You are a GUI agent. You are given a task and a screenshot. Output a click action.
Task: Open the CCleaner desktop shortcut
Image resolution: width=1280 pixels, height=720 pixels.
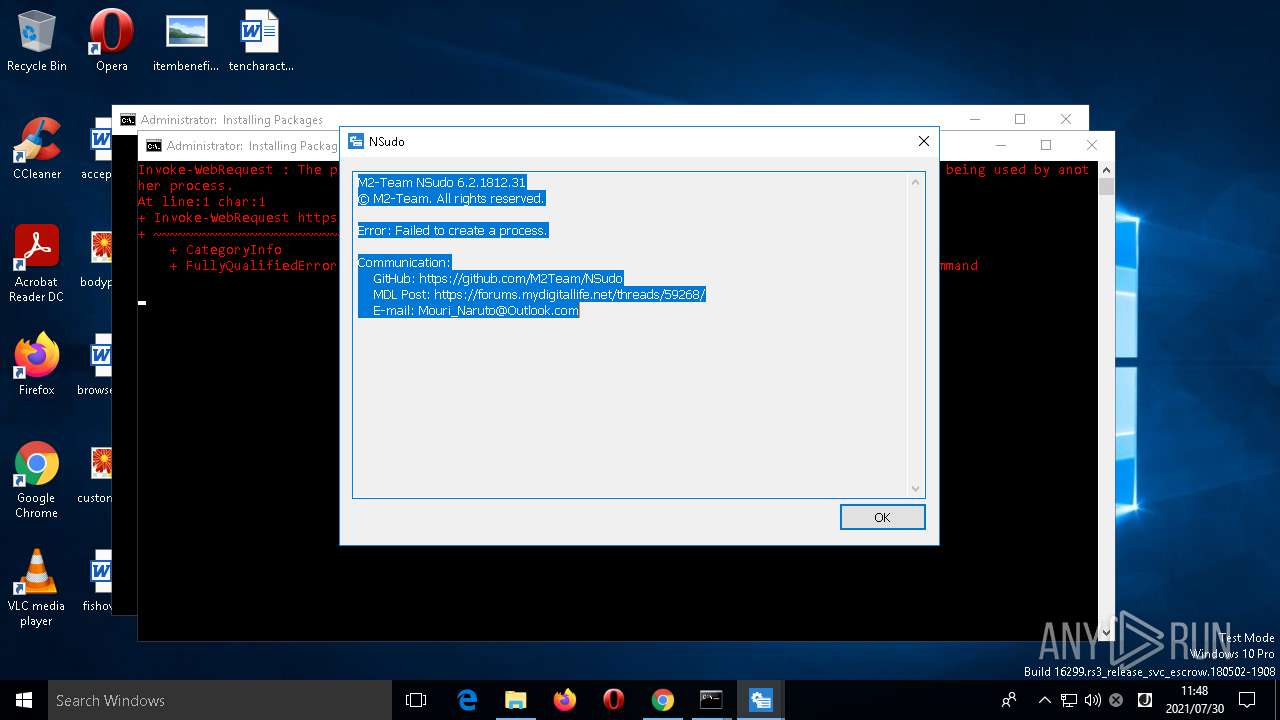point(37,149)
